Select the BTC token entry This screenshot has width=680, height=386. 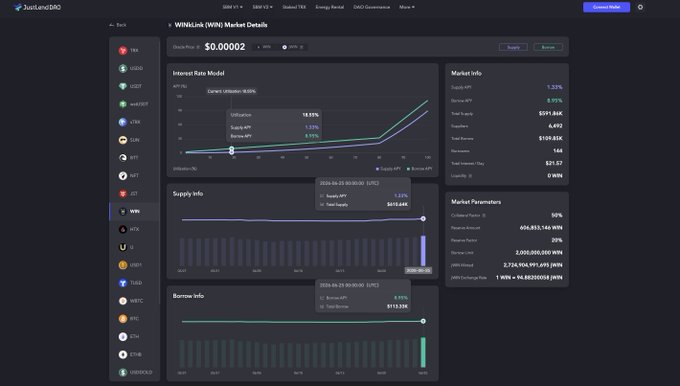click(x=134, y=318)
